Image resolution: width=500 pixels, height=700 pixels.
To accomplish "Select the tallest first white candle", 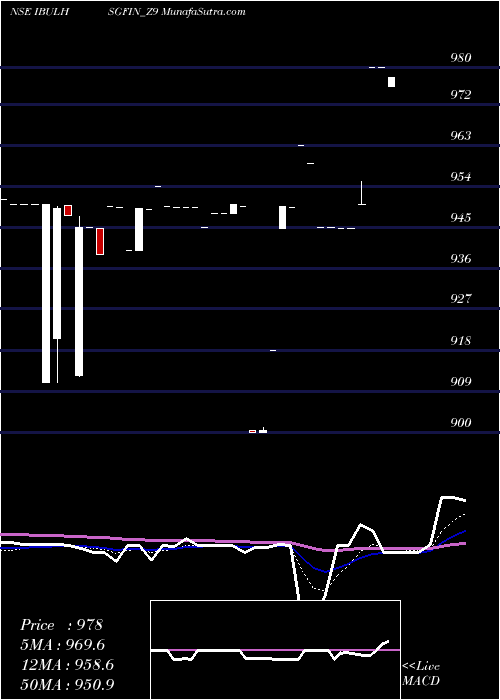I will (46, 293).
